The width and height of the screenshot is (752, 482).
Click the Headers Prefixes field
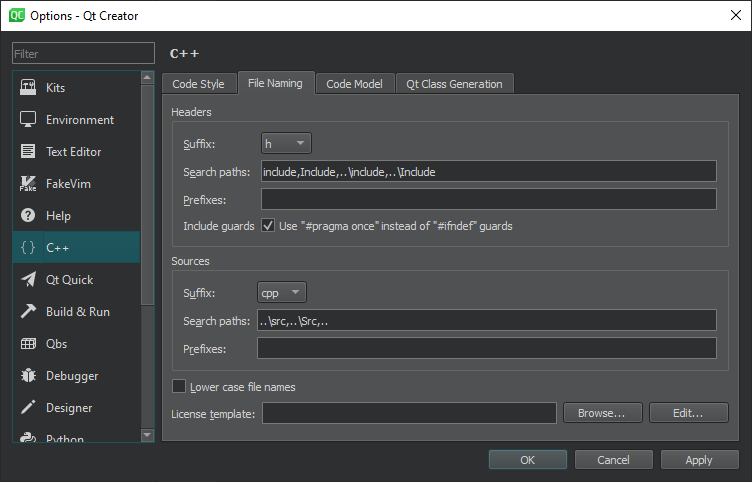coord(489,199)
